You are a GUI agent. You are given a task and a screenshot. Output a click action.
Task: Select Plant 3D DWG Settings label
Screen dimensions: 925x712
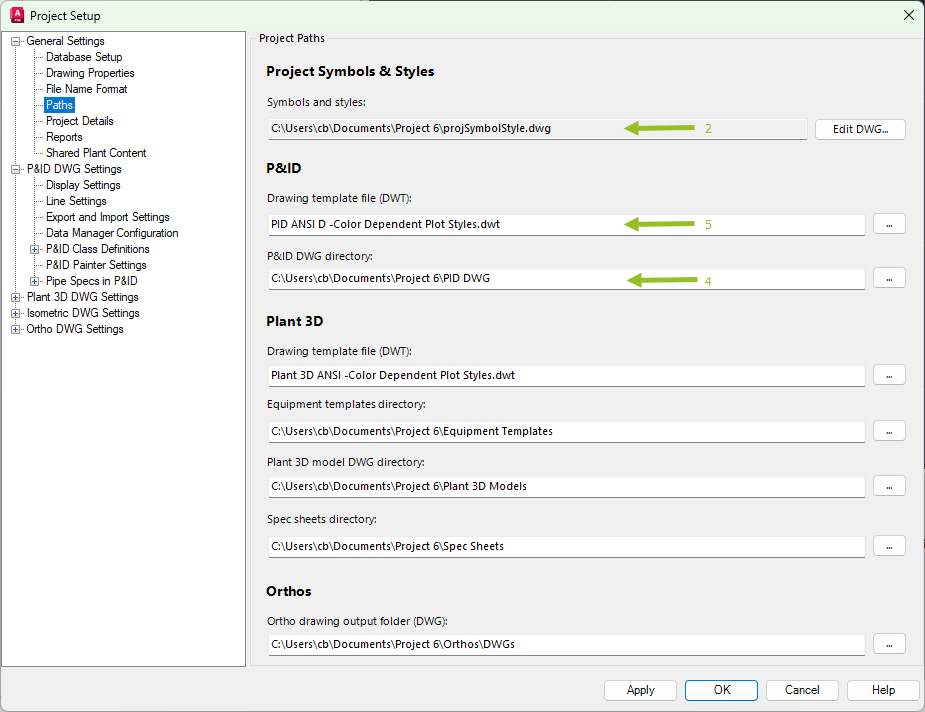point(83,297)
